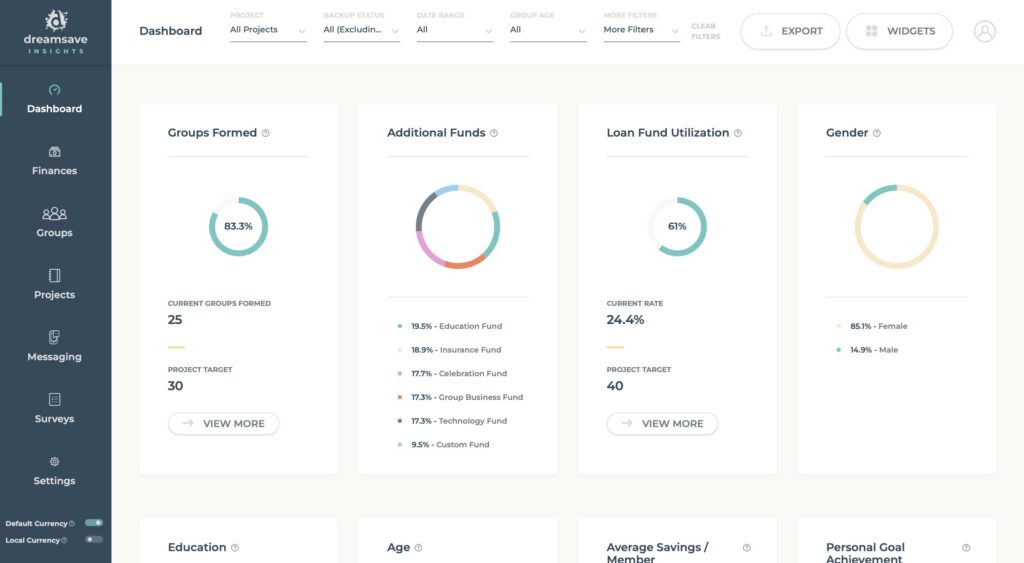Open the Messaging sidebar section
This screenshot has width=1024, height=563.
55,347
